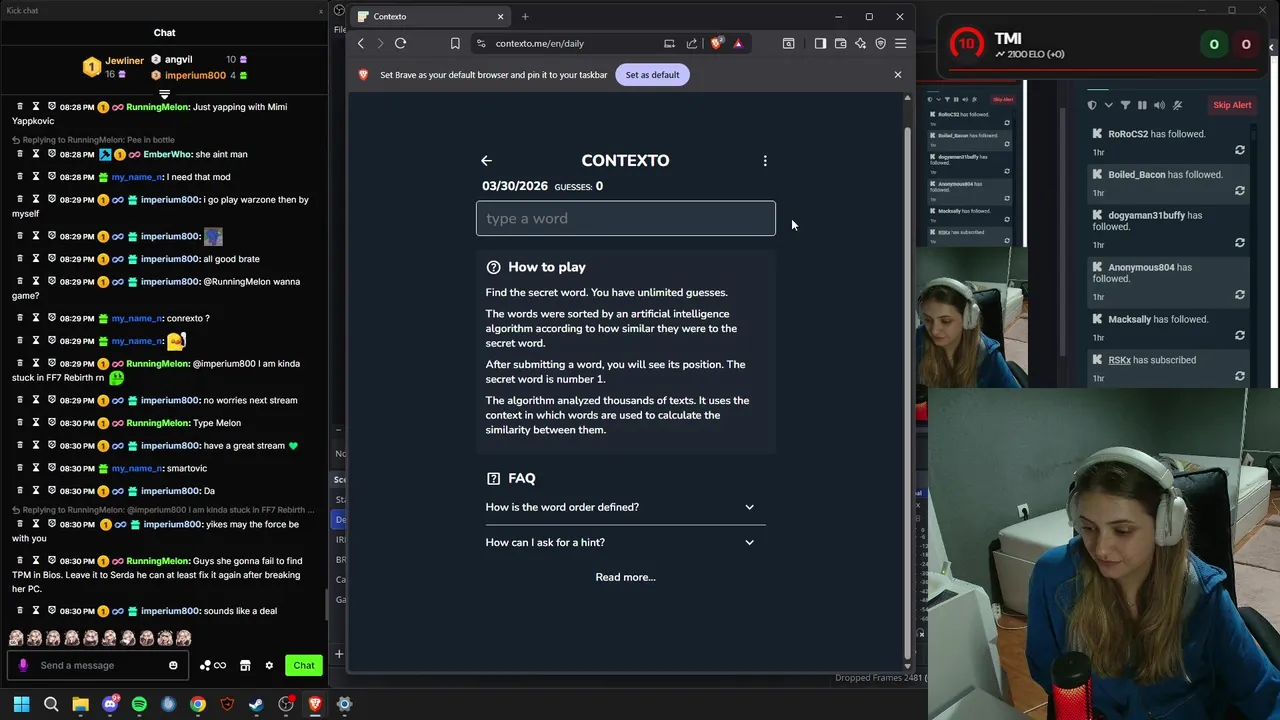Pause the alert queue
The width and height of the screenshot is (1280, 720).
pyautogui.click(x=1142, y=105)
